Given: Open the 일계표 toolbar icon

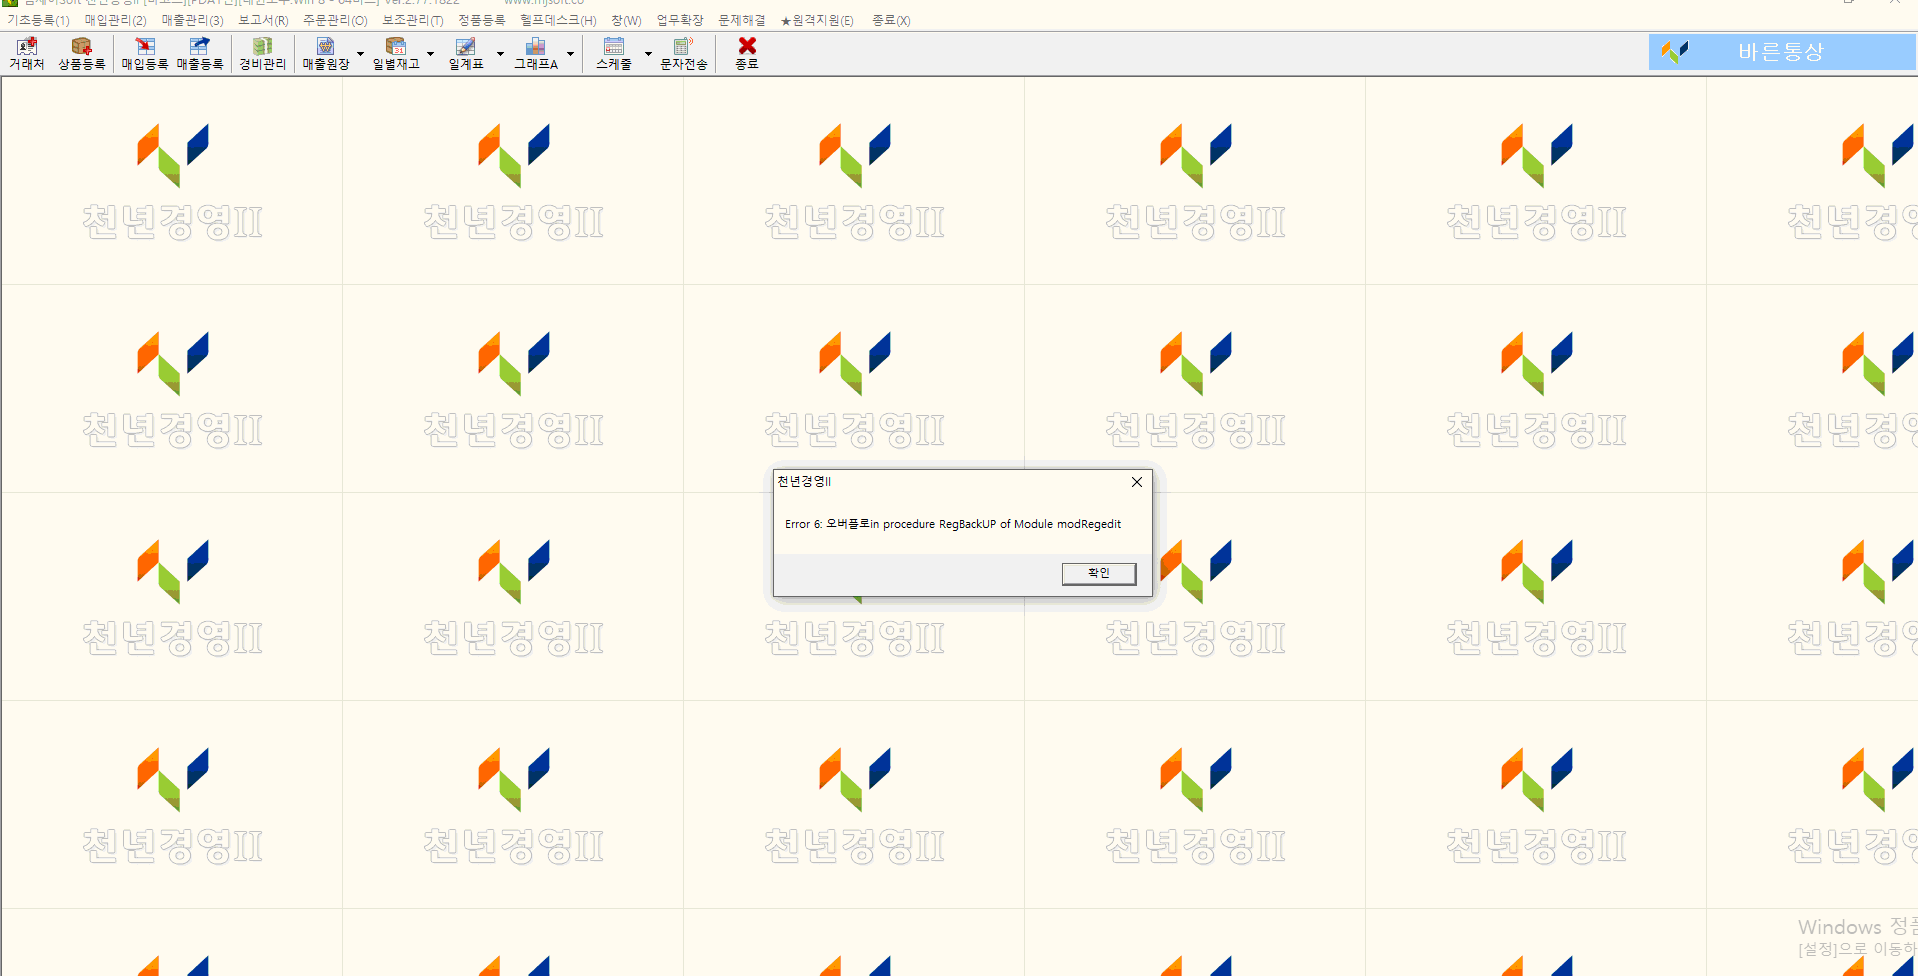Looking at the screenshot, I should tap(466, 53).
